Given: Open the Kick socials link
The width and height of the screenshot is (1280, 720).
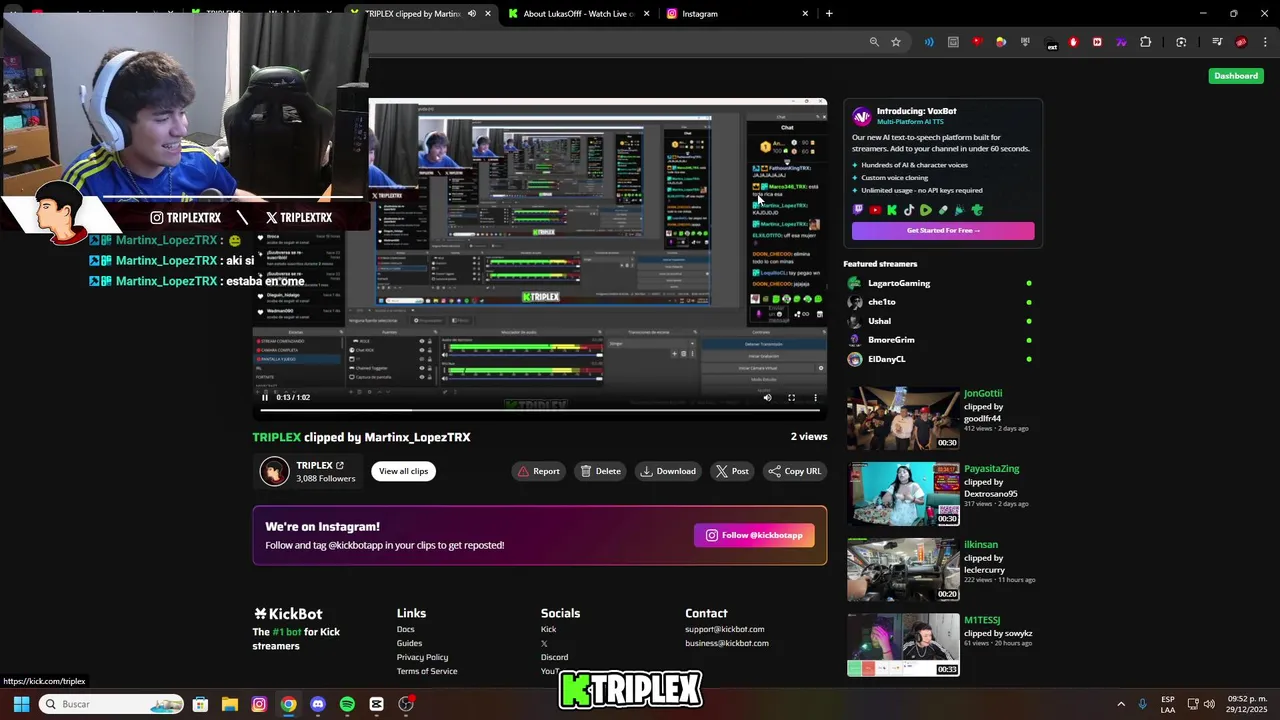Looking at the screenshot, I should click(x=548, y=629).
